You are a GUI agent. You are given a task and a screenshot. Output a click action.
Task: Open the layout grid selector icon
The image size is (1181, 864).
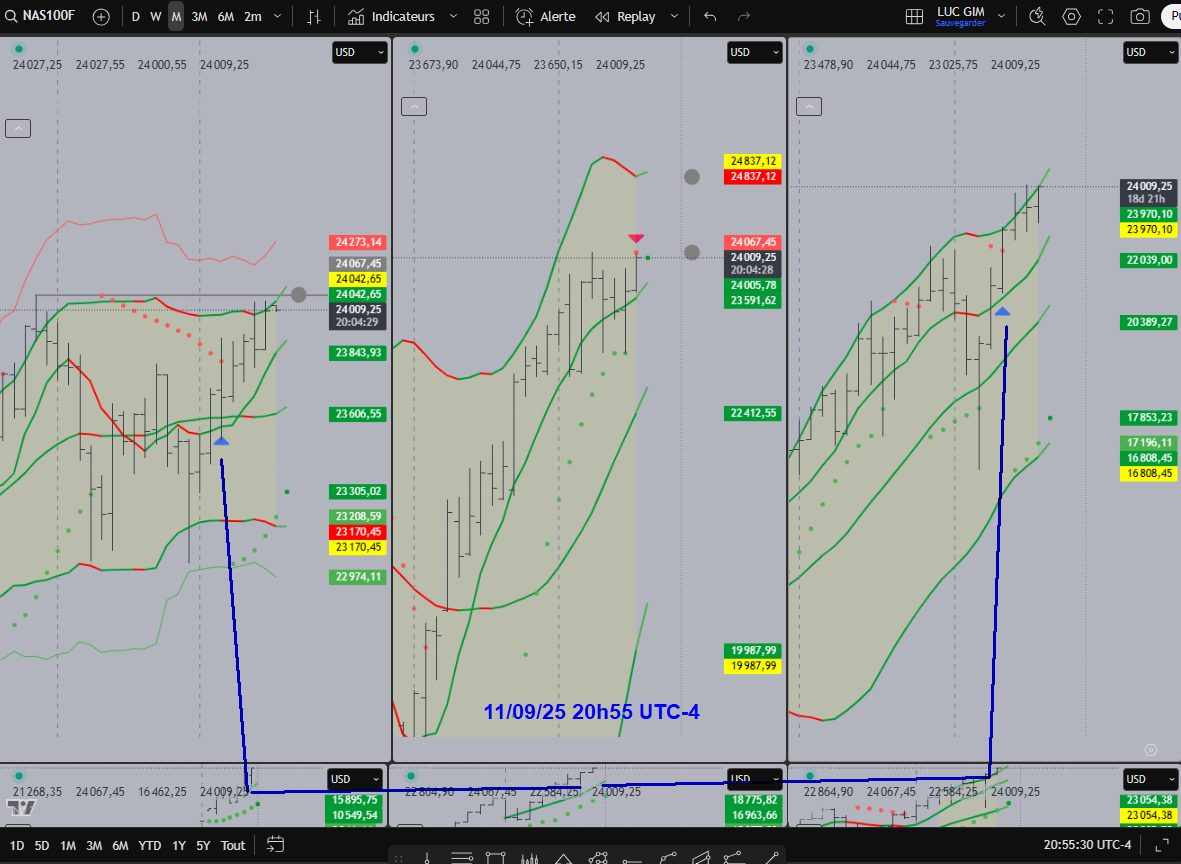point(914,17)
